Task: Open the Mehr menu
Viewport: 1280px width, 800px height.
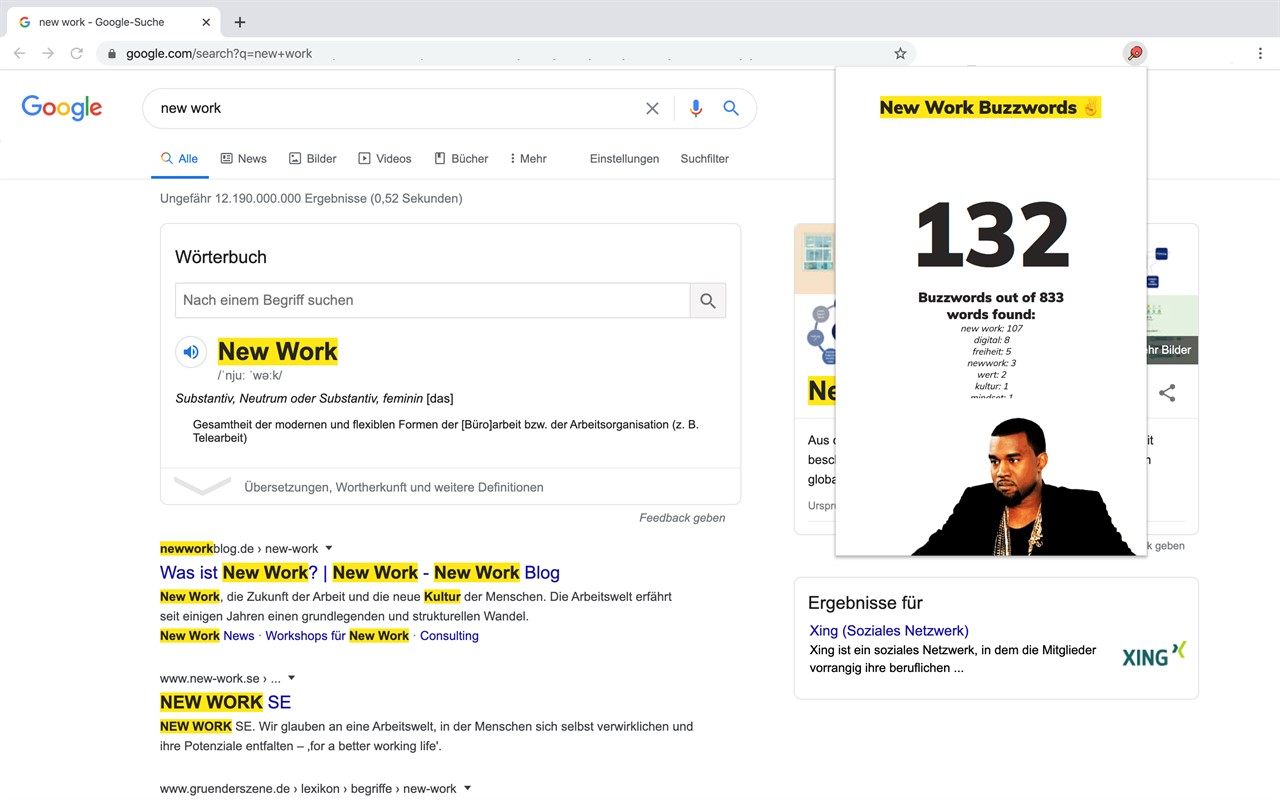Action: pyautogui.click(x=527, y=158)
